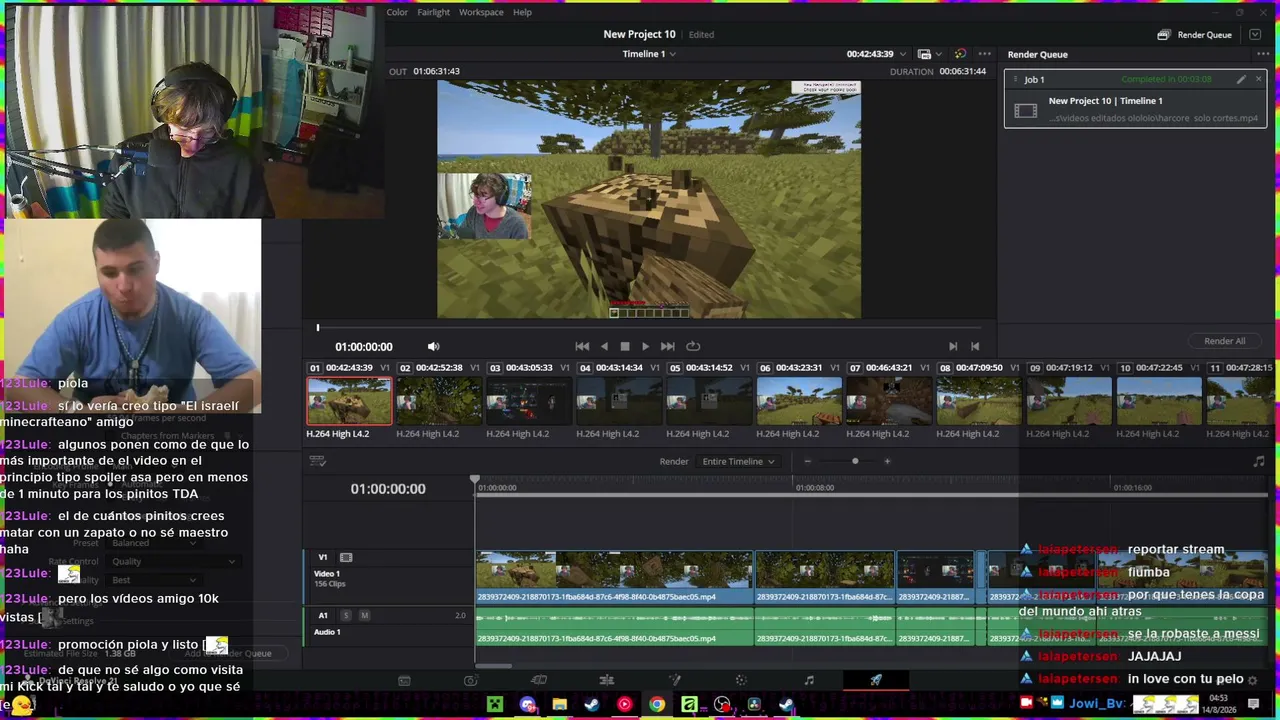Click the viewer scrubber bar
The height and width of the screenshot is (720, 1280).
tap(648, 327)
